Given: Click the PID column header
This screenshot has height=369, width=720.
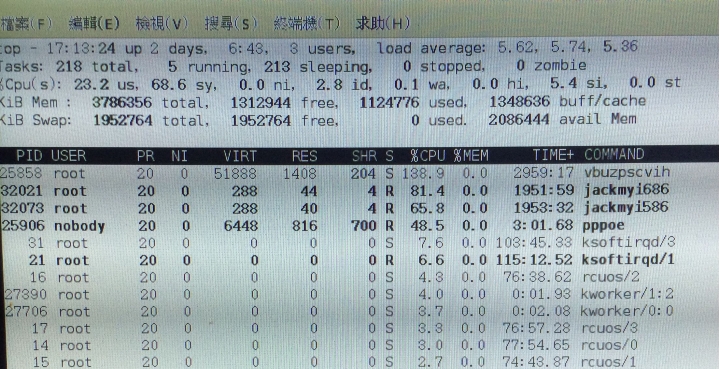Looking at the screenshot, I should [29, 156].
